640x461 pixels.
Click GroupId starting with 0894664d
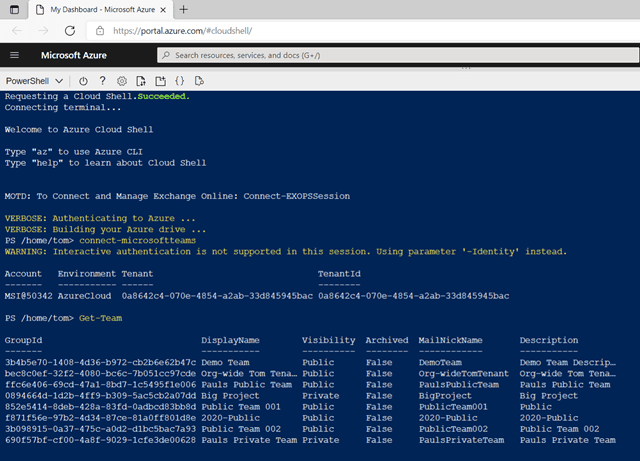click(x=100, y=396)
